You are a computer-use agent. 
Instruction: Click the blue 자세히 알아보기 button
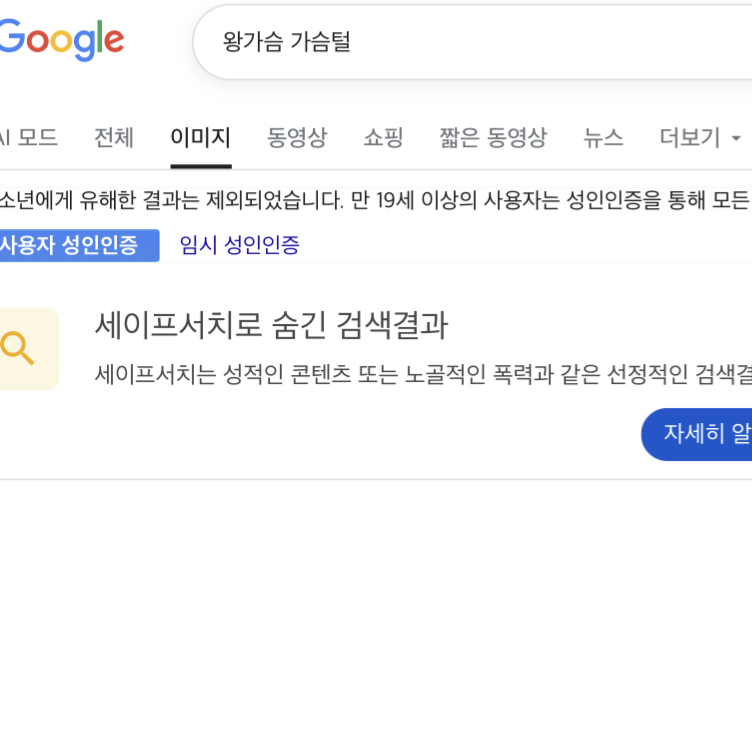(700, 434)
